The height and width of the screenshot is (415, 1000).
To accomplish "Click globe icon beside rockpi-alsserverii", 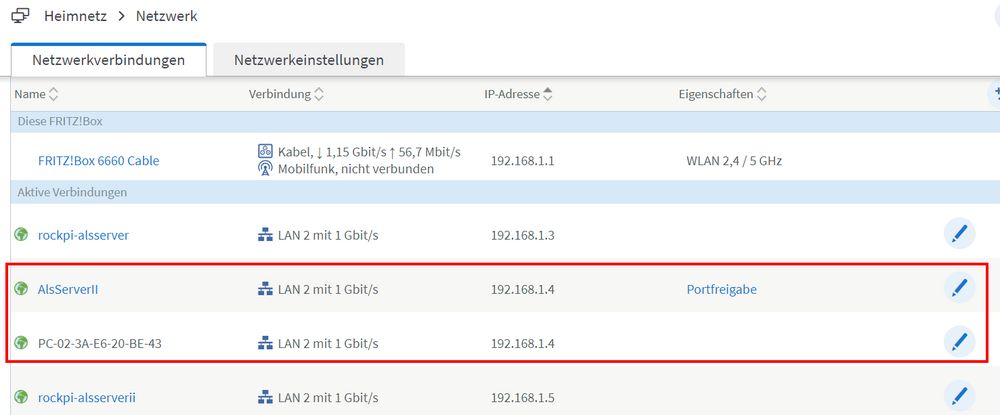I will pyautogui.click(x=22, y=397).
